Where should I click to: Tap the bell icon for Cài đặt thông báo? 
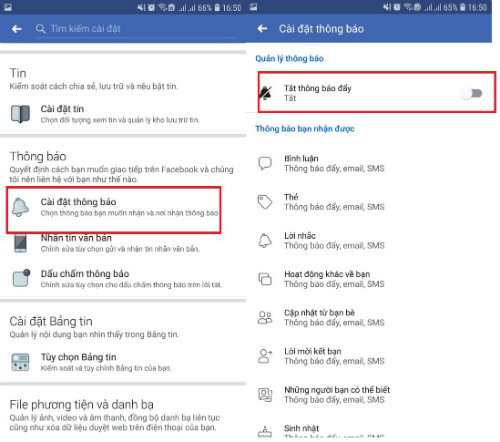20,207
